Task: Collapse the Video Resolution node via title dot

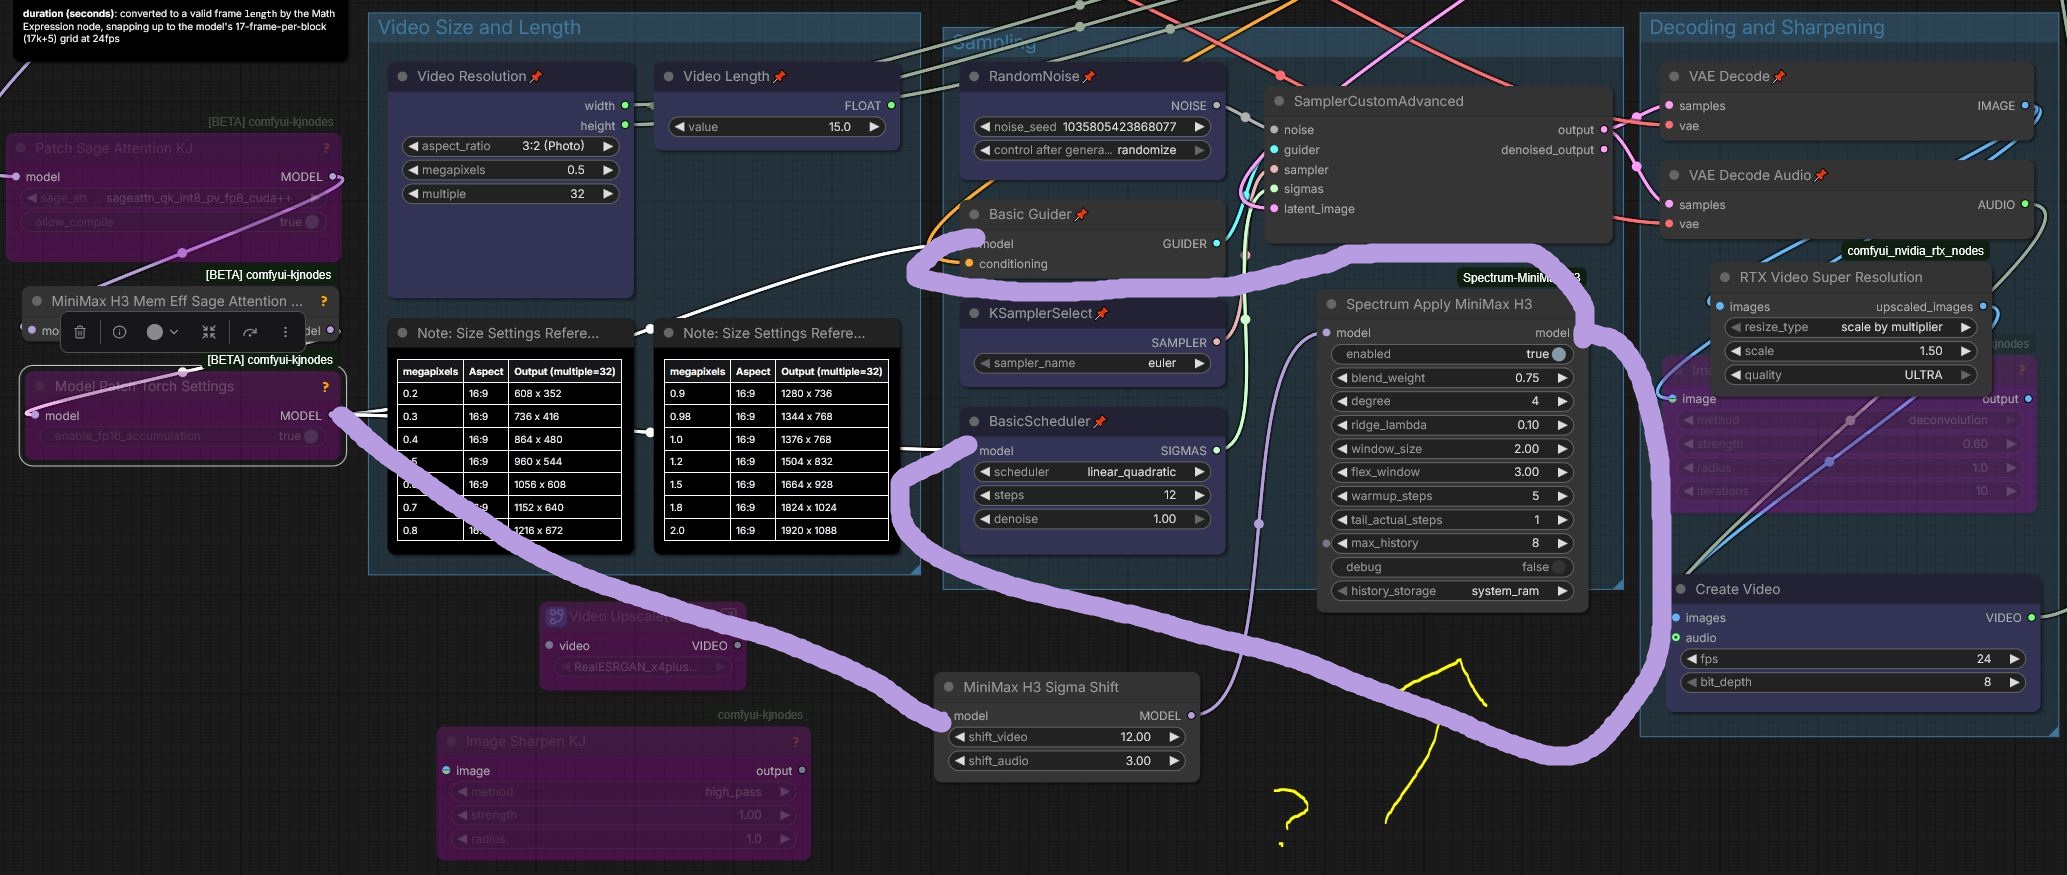Action: pyautogui.click(x=403, y=77)
